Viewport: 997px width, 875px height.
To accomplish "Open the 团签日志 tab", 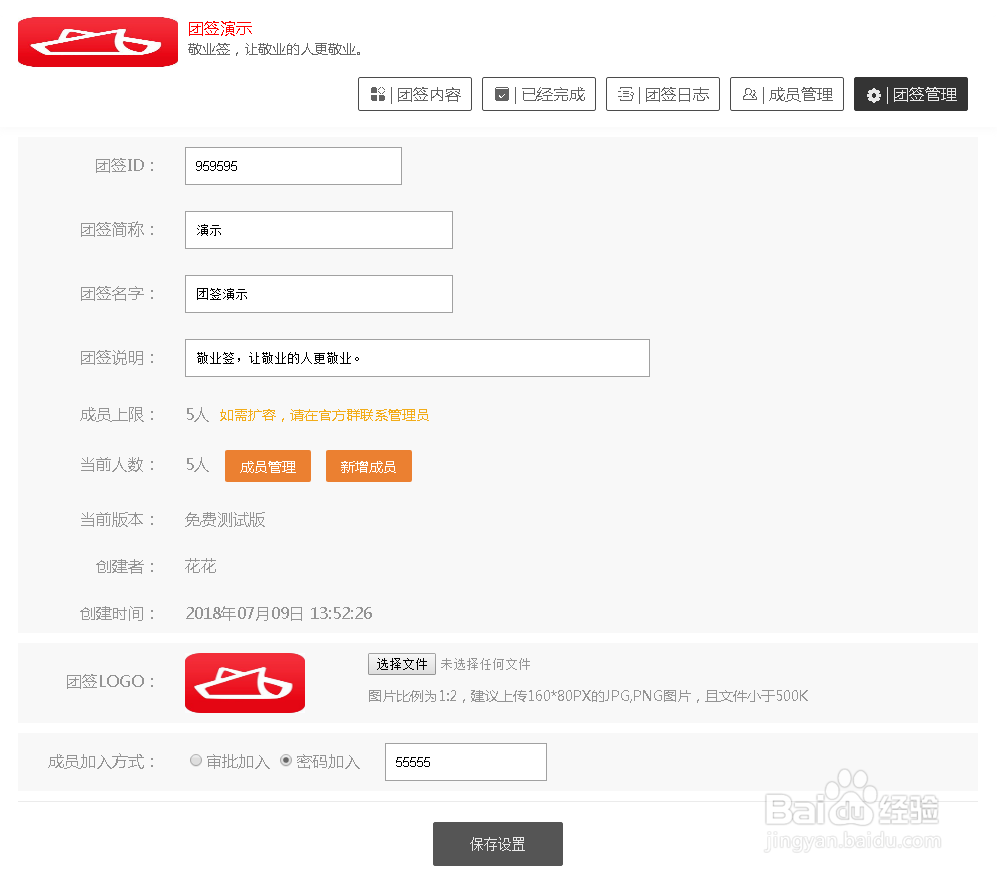I will coord(663,94).
